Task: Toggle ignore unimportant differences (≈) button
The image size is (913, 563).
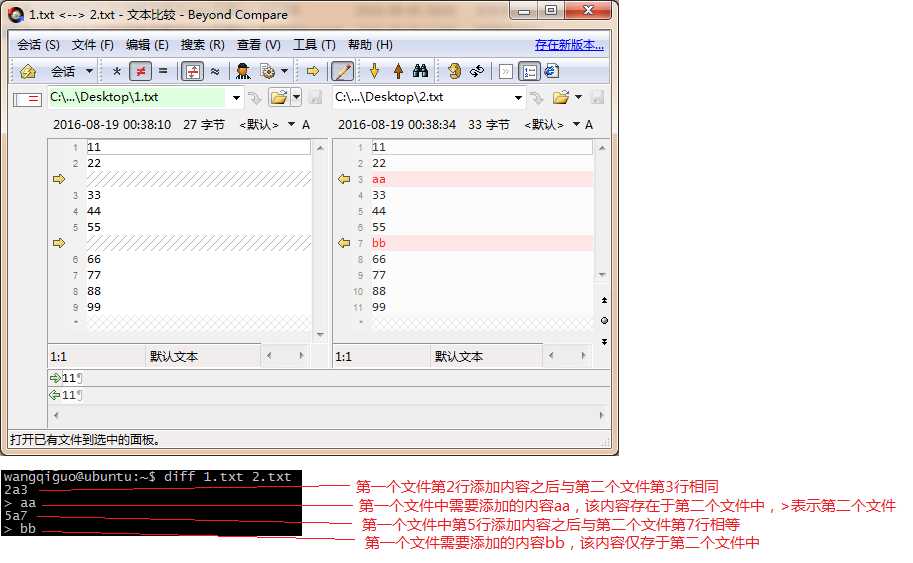Action: point(215,71)
